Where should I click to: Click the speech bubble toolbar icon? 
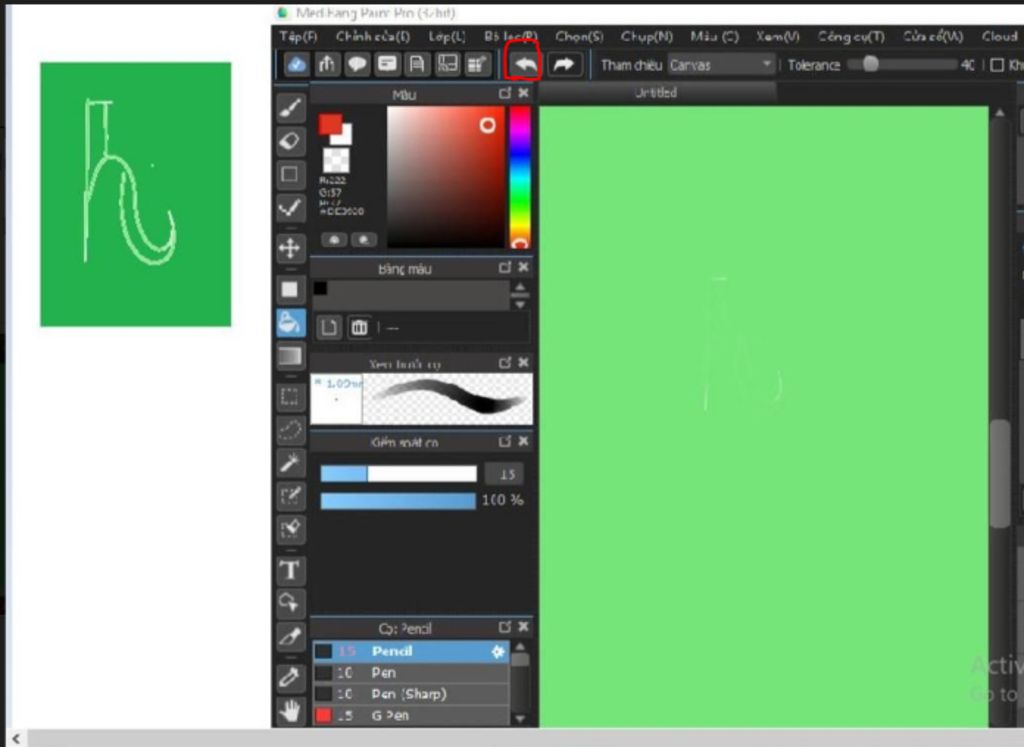click(x=357, y=64)
